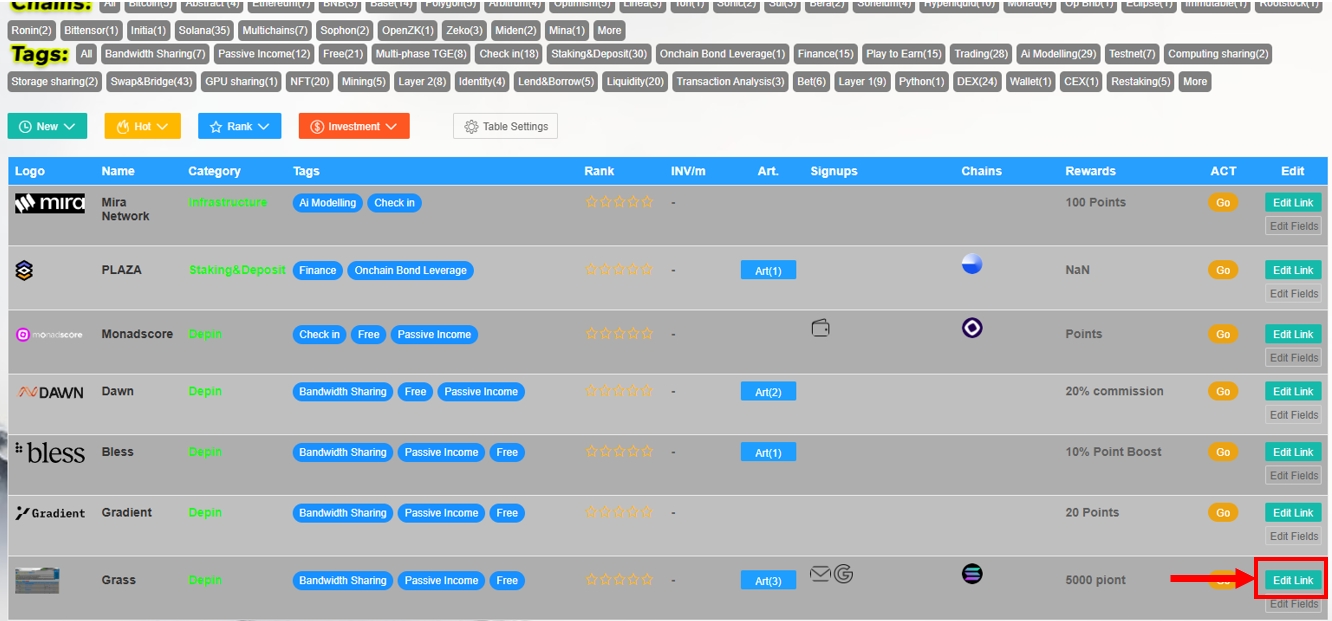Click the PLAZA logo icon
1332x621 pixels.
click(24, 270)
